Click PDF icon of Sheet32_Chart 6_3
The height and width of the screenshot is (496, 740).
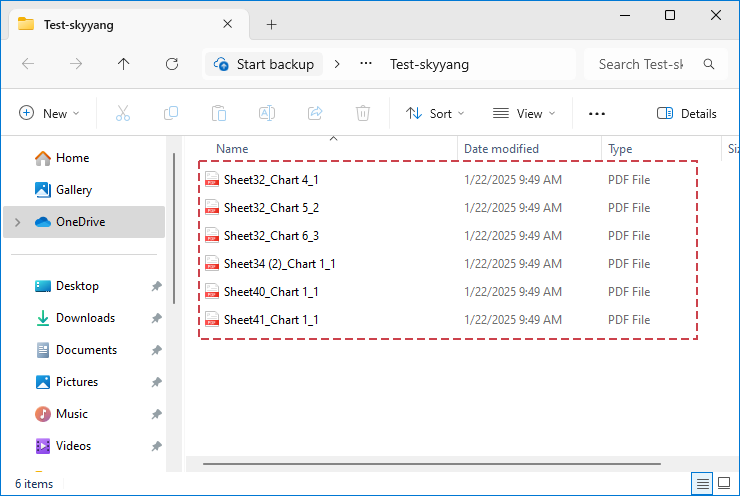pyautogui.click(x=212, y=235)
